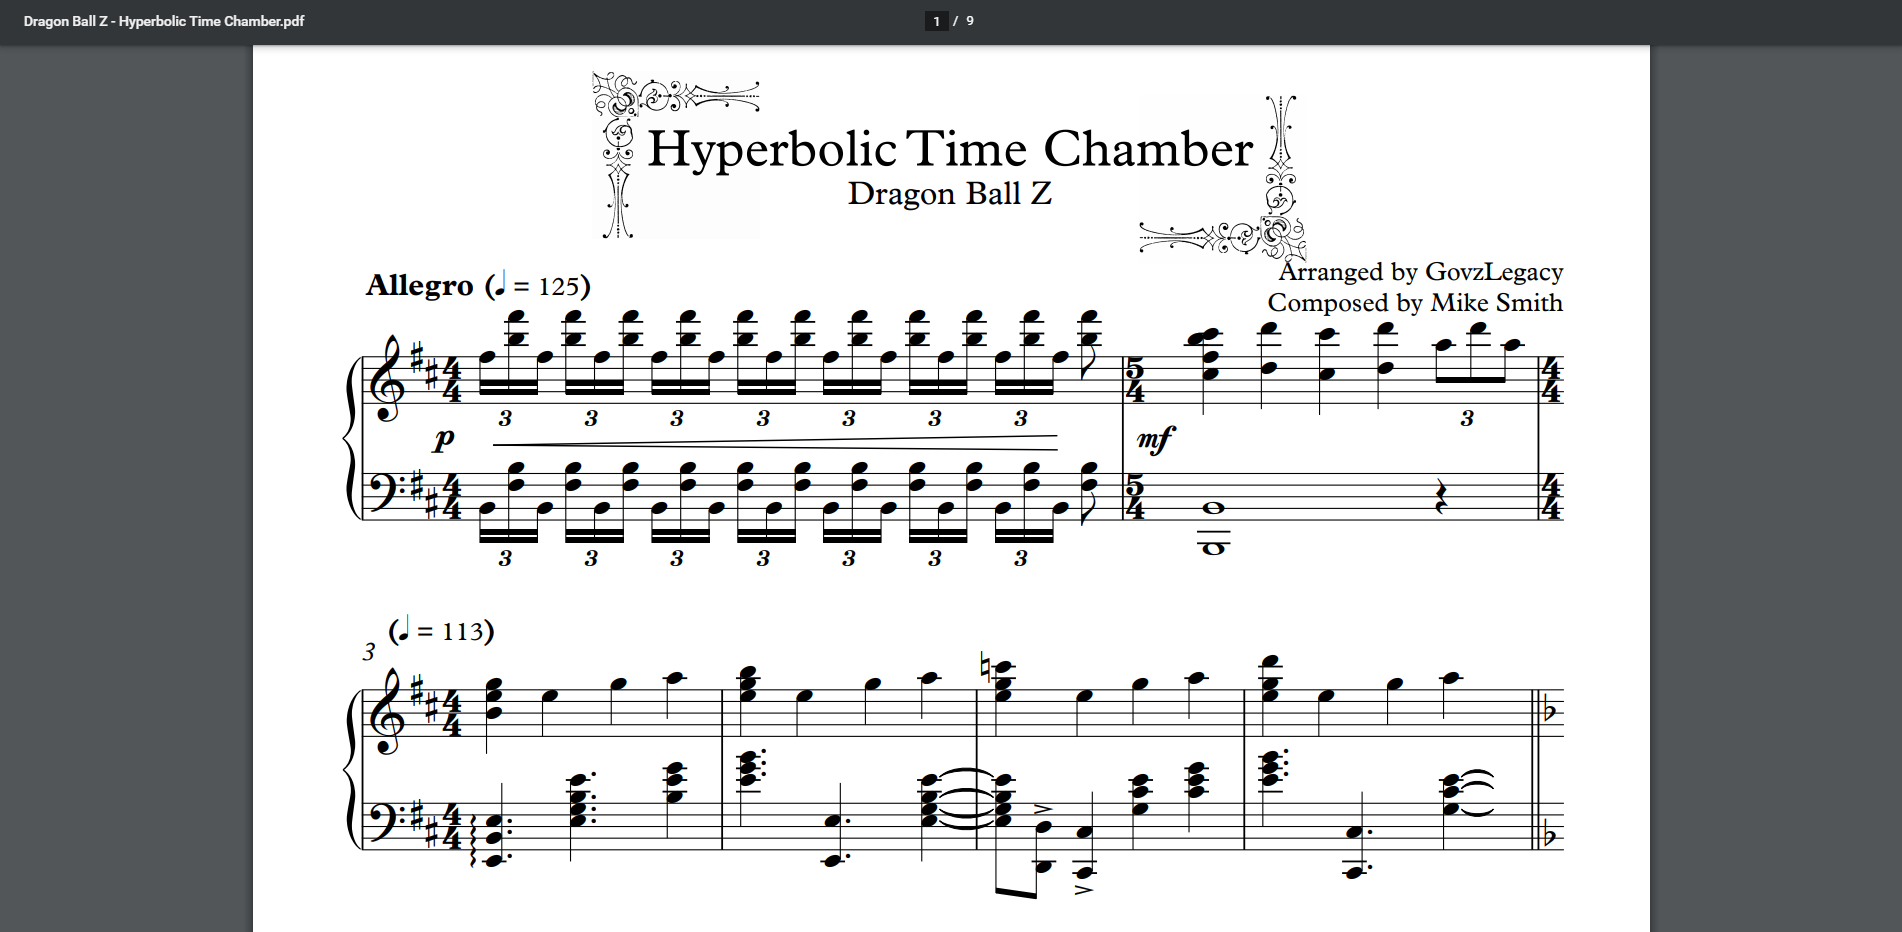Click the natural sign in second system
1902x932 pixels.
[984, 667]
